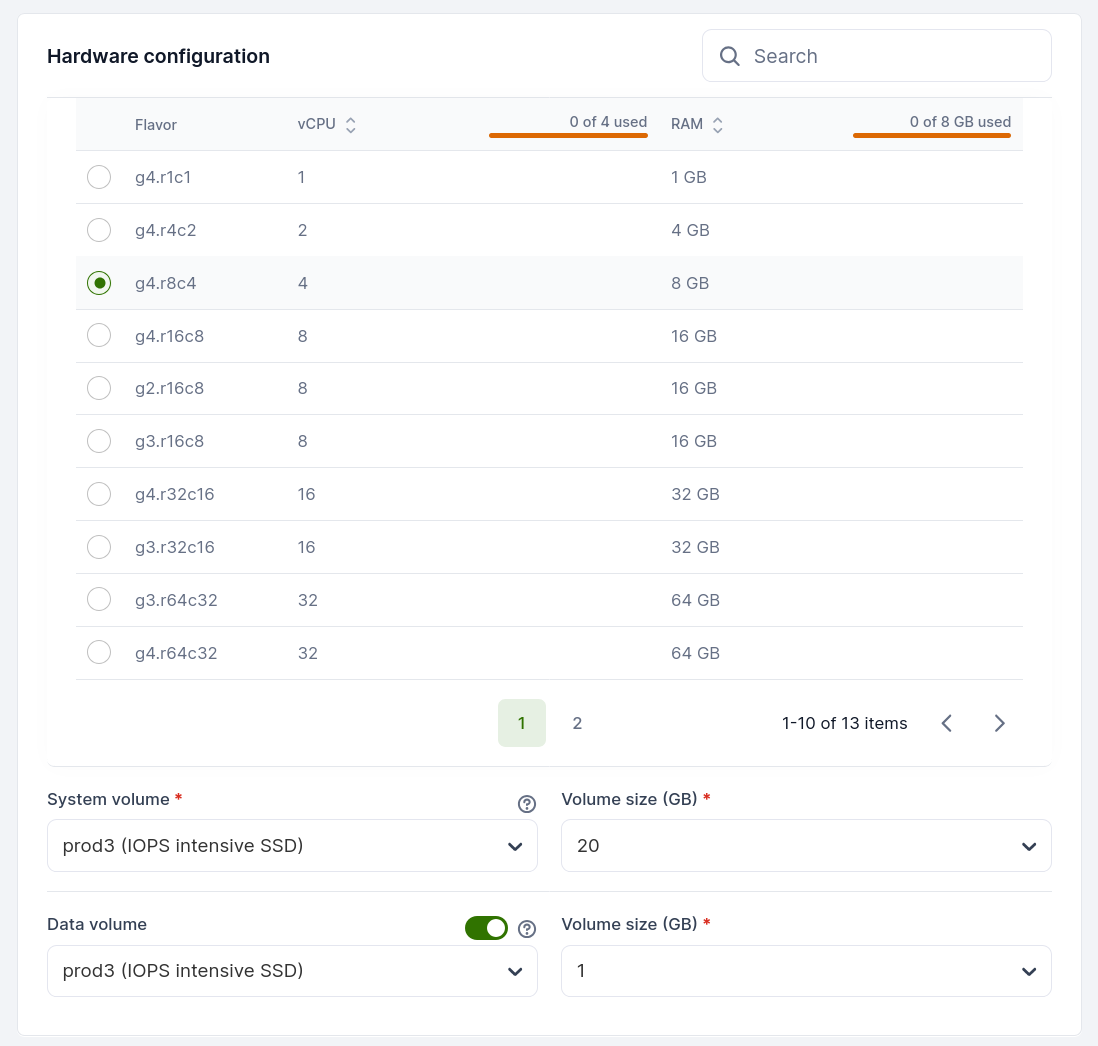This screenshot has width=1098, height=1046.
Task: Open Data volume help question icon
Action: pos(527,929)
